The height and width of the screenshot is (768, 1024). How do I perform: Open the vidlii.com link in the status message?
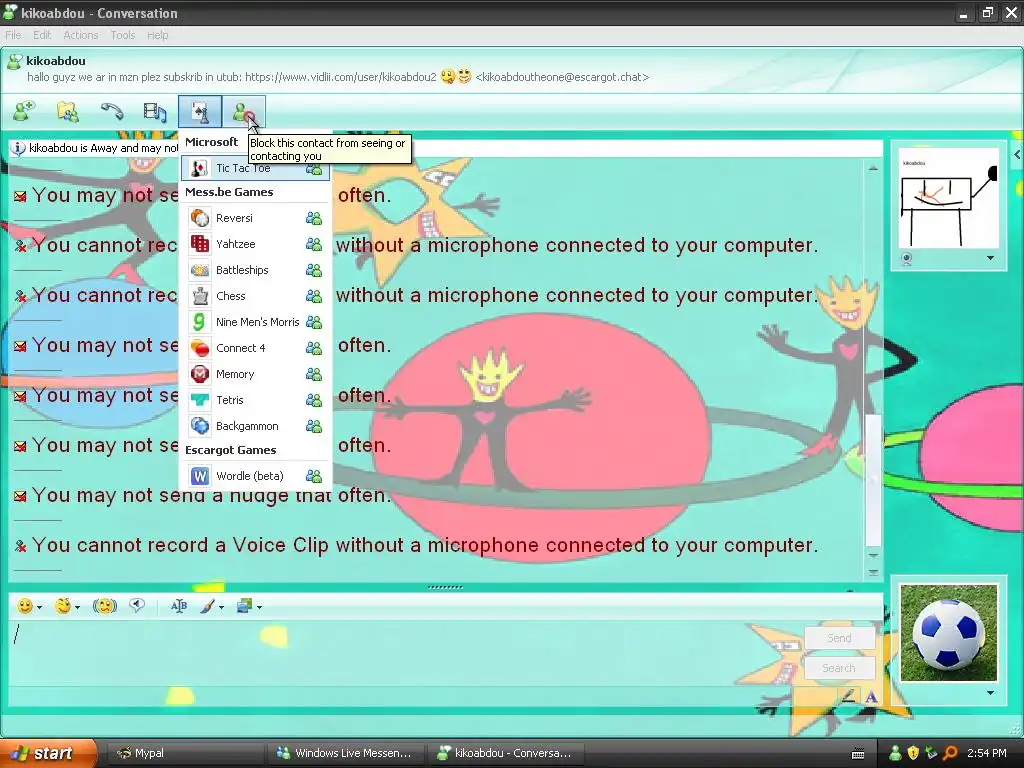click(340, 77)
